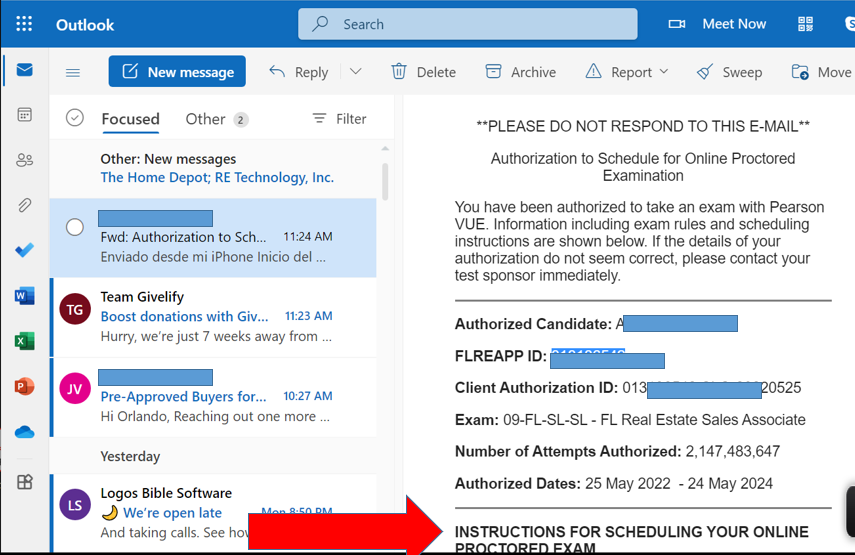
Task: Select checkbox for Fwd: Authorization email
Action: coord(75,227)
